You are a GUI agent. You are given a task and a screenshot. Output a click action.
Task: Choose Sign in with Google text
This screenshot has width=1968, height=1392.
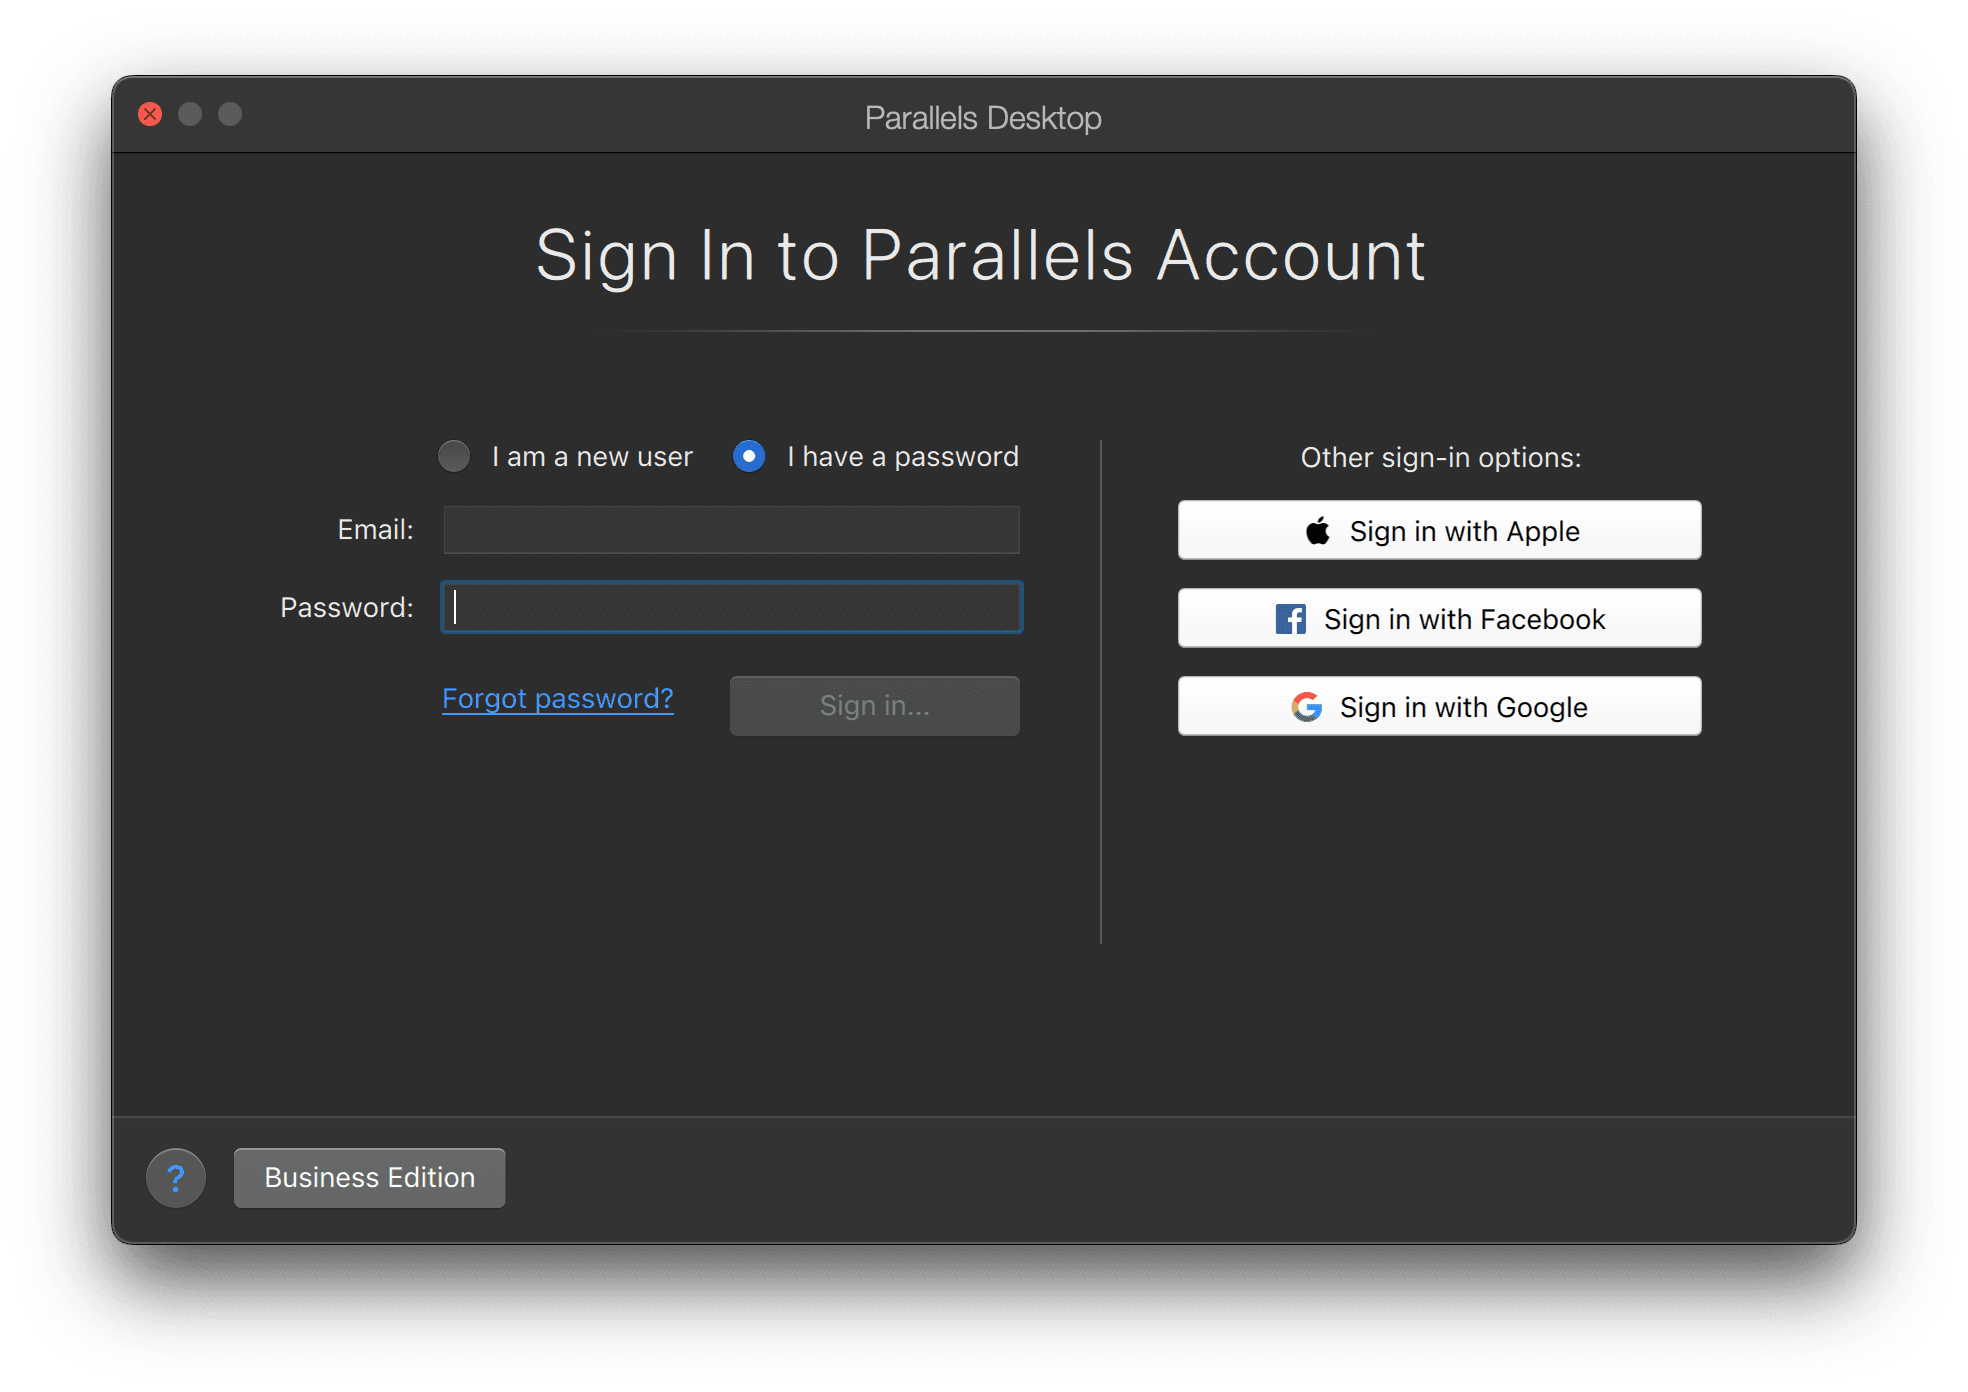(x=1464, y=707)
